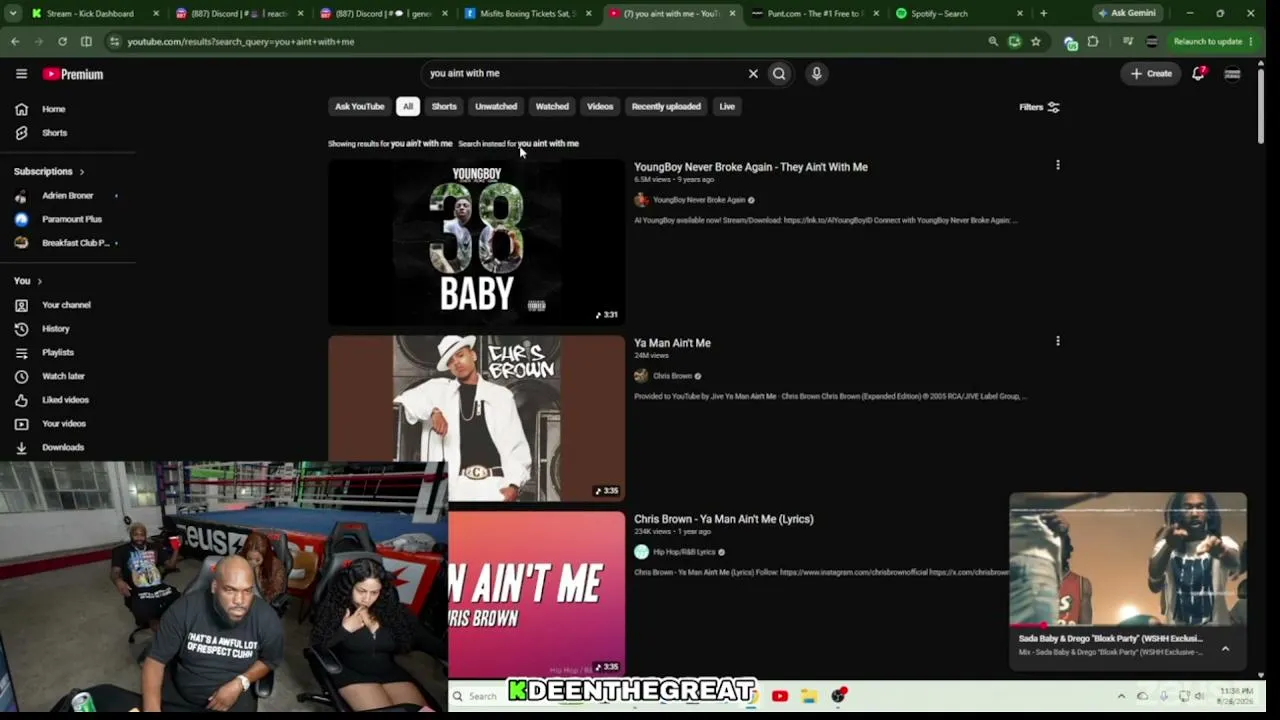The image size is (1280, 720).
Task: Open the search Filters panel
Action: (x=1039, y=107)
